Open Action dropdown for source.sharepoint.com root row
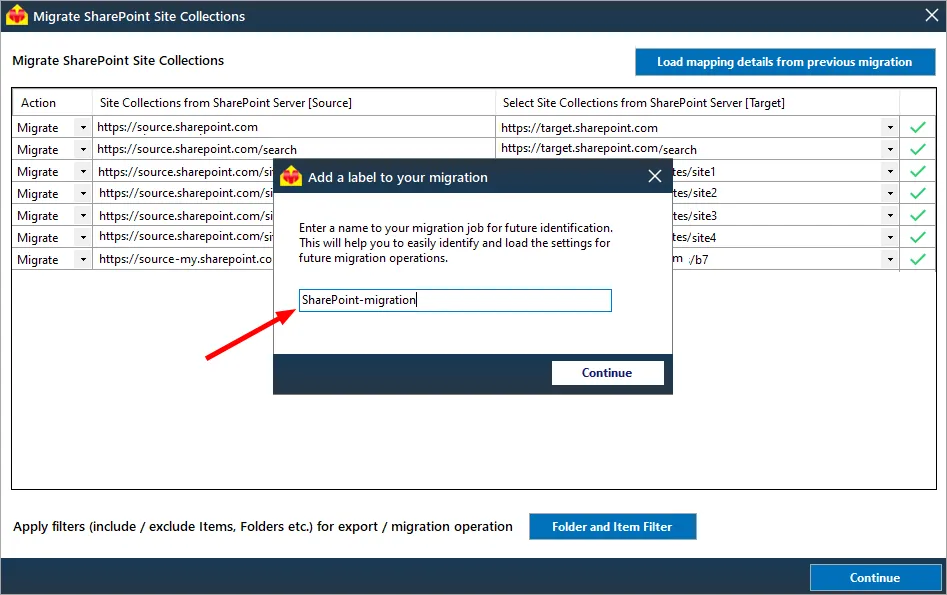Image resolution: width=947 pixels, height=595 pixels. click(83, 127)
